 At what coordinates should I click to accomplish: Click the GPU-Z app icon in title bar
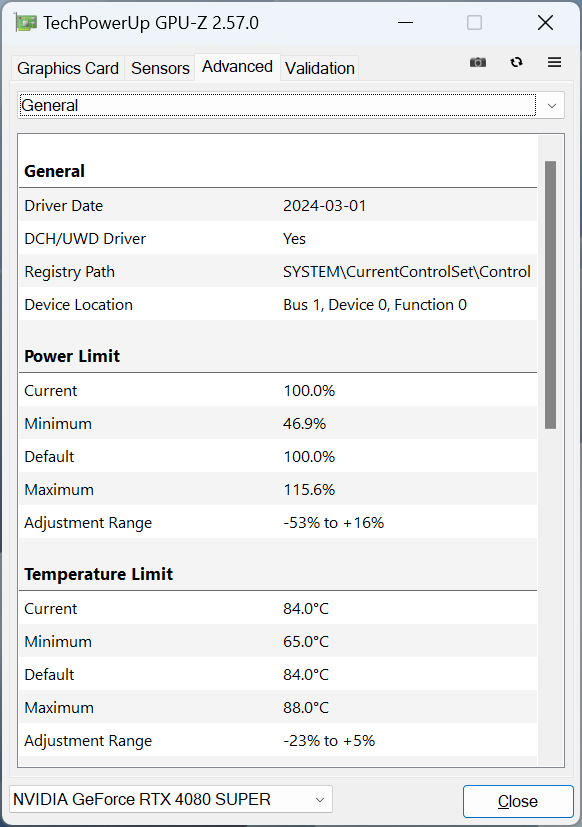(26, 23)
